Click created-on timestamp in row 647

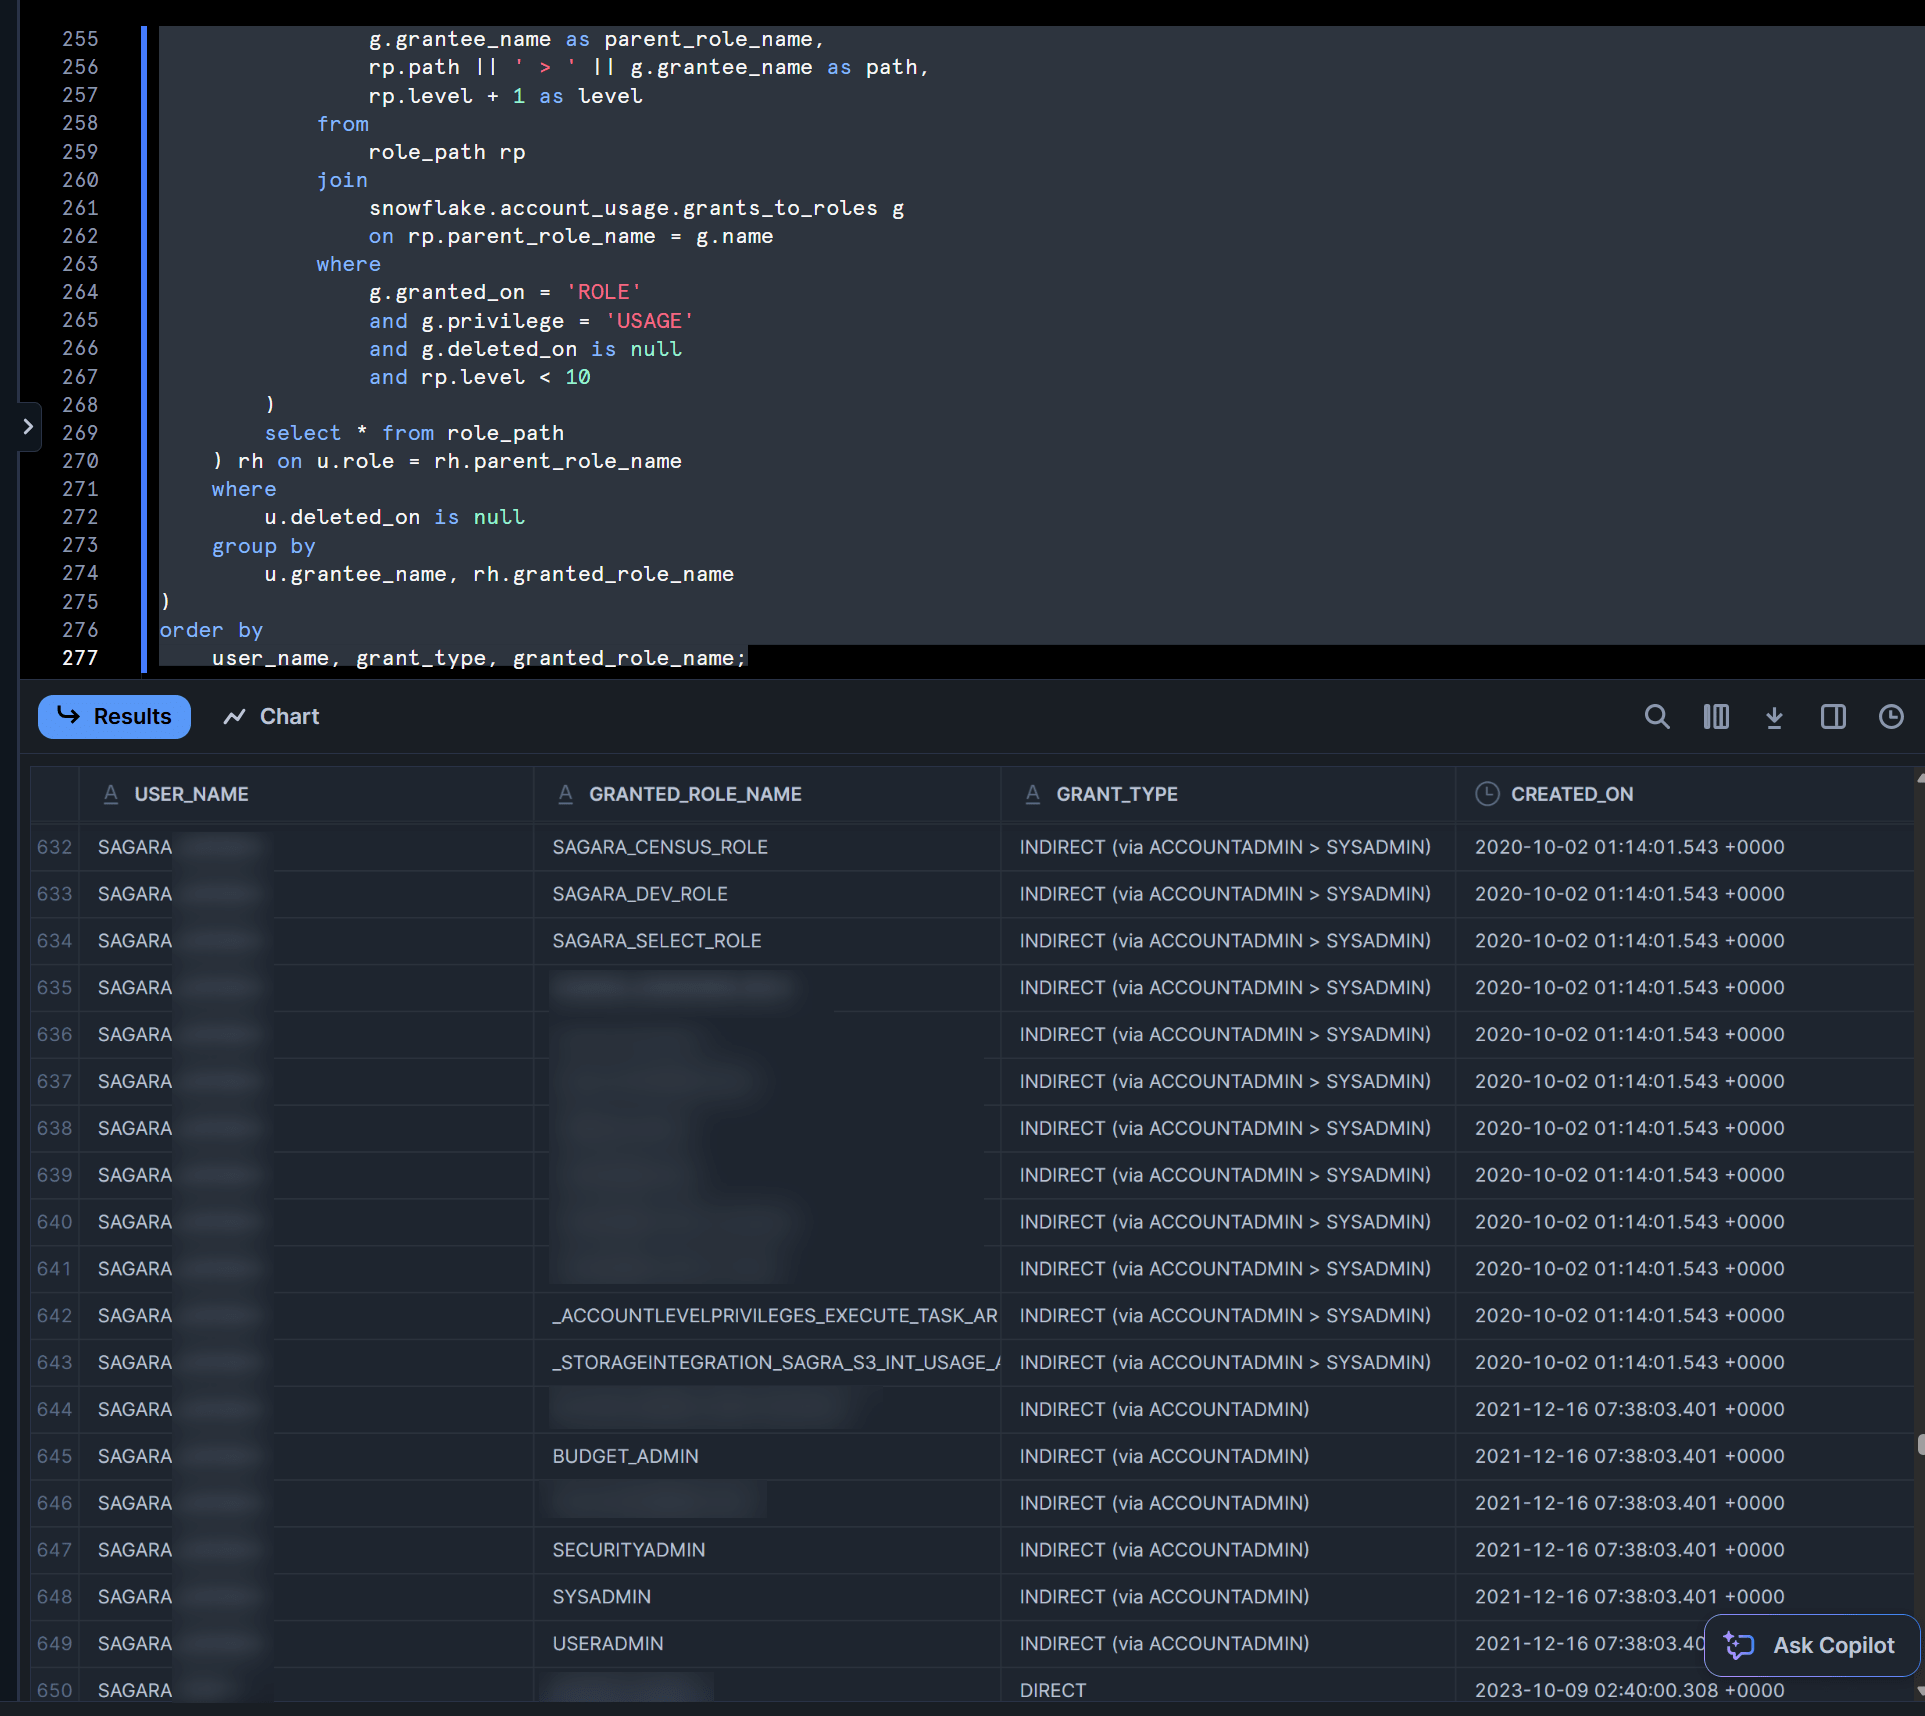pos(1629,1550)
